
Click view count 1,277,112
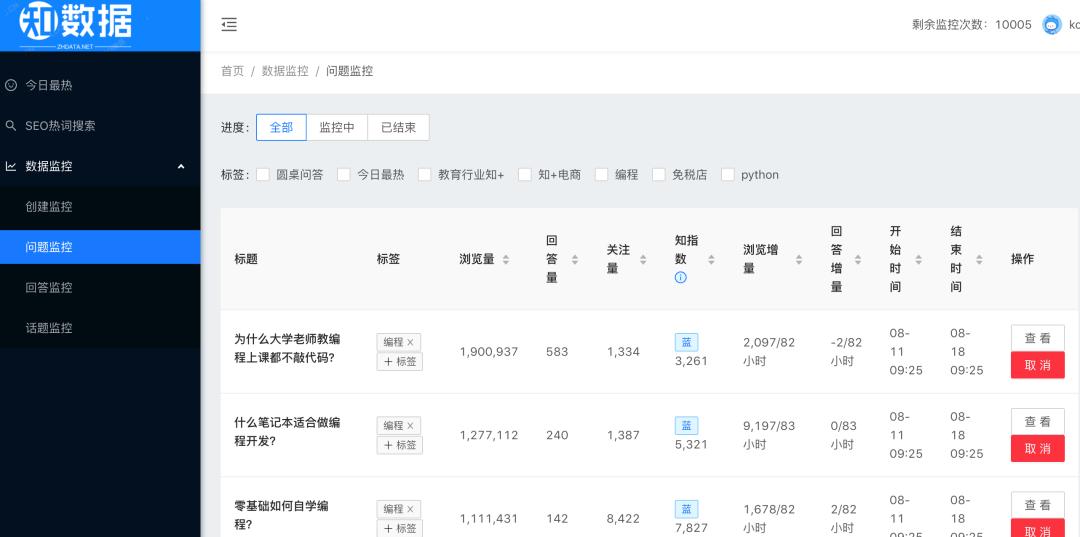(x=489, y=435)
